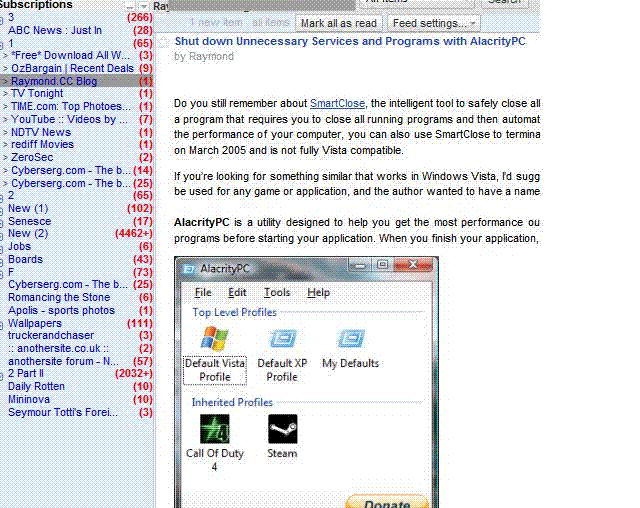
Task: Open the File menu in AlacrityPC
Action: pyautogui.click(x=203, y=293)
